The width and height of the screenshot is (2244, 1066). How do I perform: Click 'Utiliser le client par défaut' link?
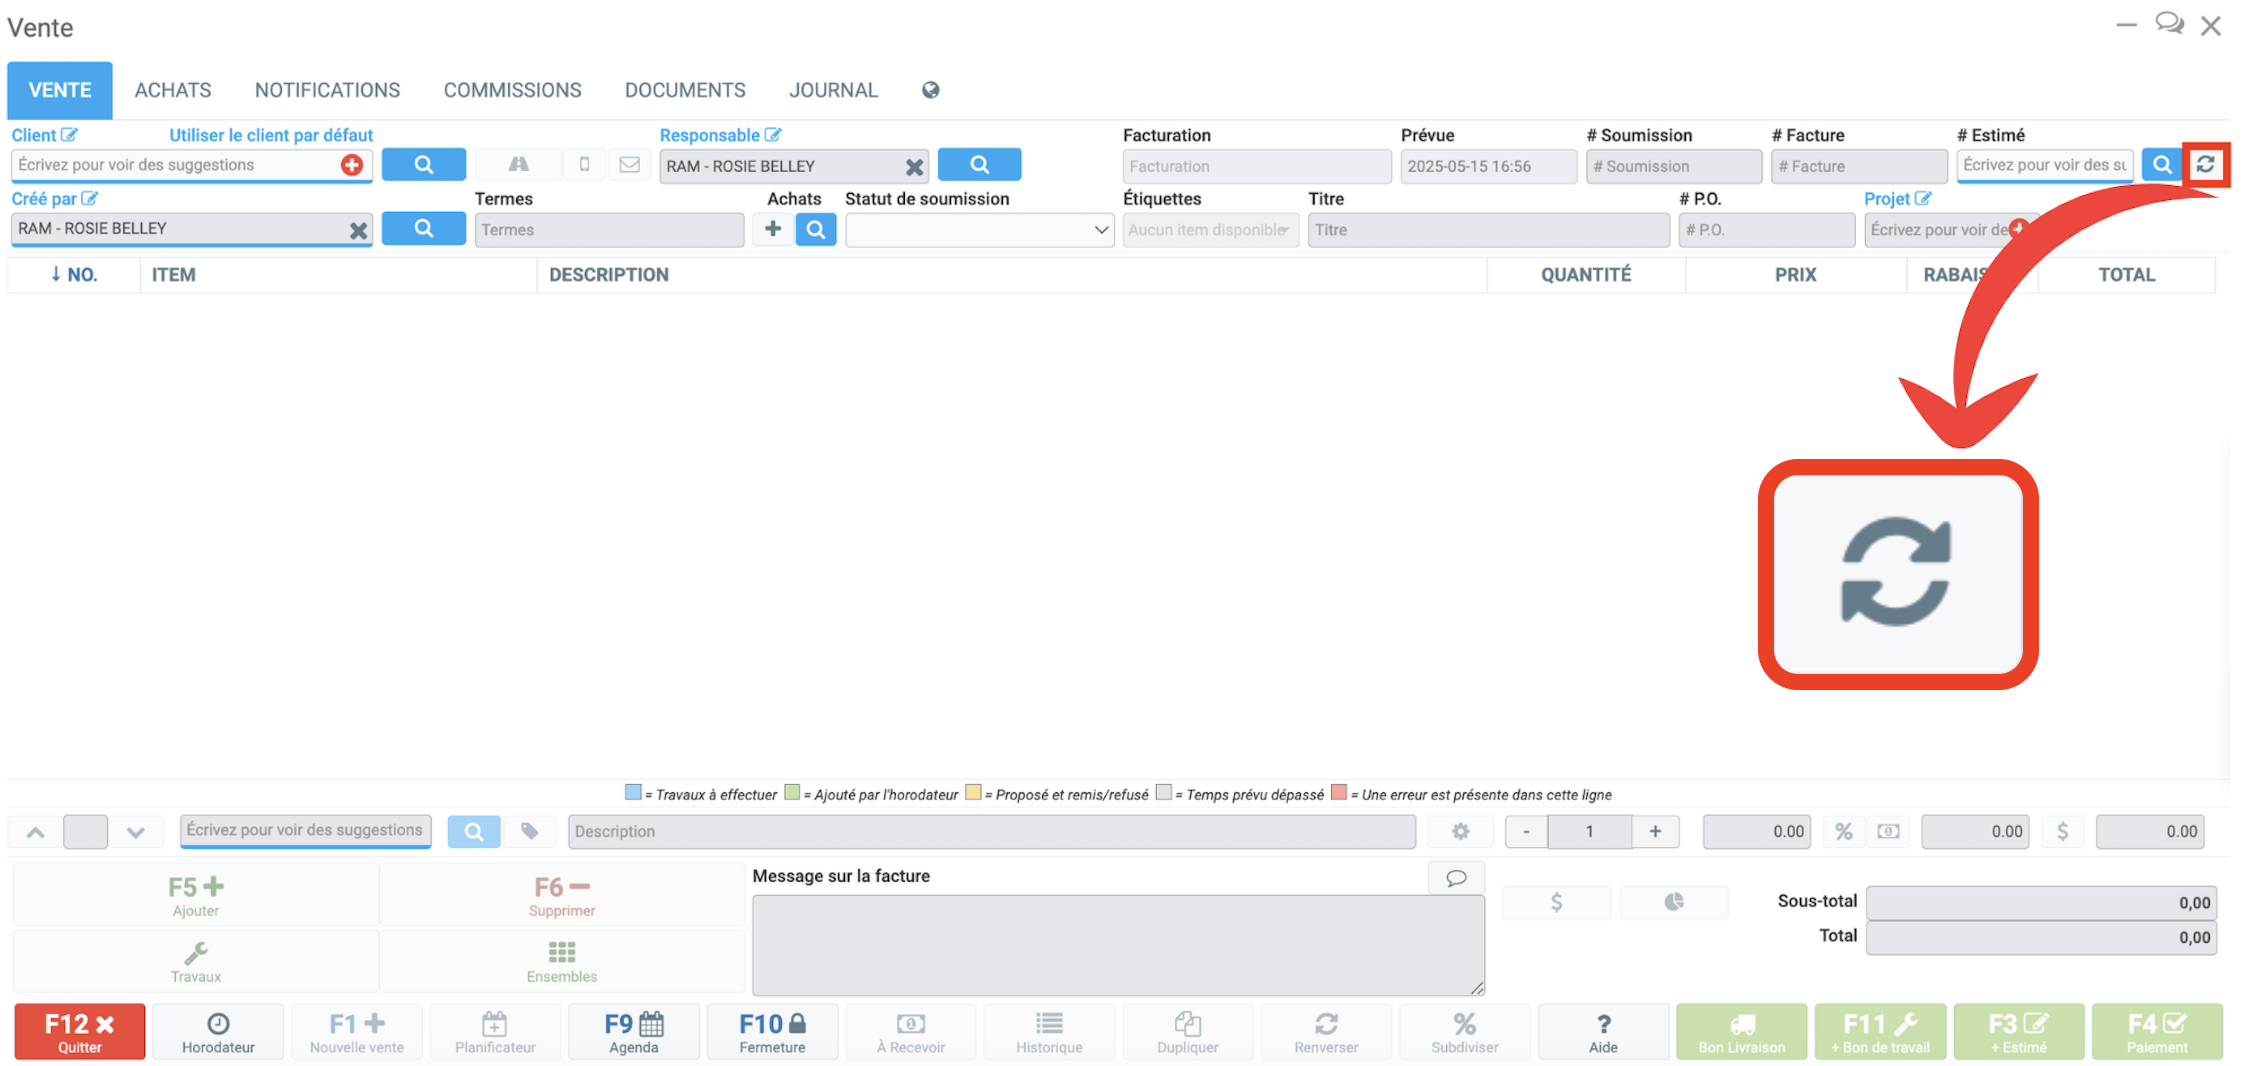pos(271,135)
